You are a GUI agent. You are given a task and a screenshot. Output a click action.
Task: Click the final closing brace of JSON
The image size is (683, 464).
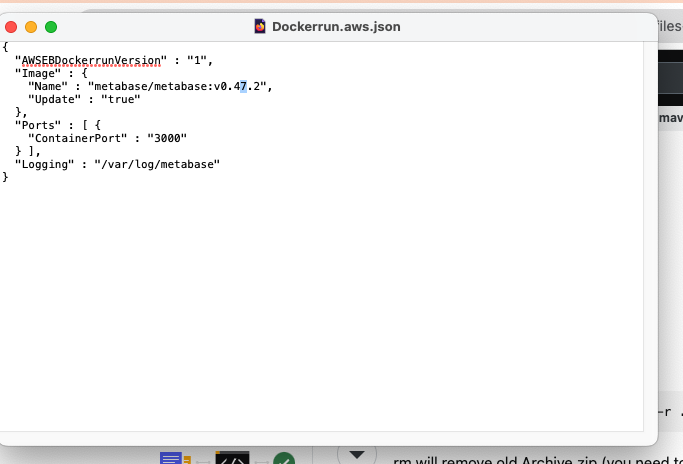coord(5,177)
